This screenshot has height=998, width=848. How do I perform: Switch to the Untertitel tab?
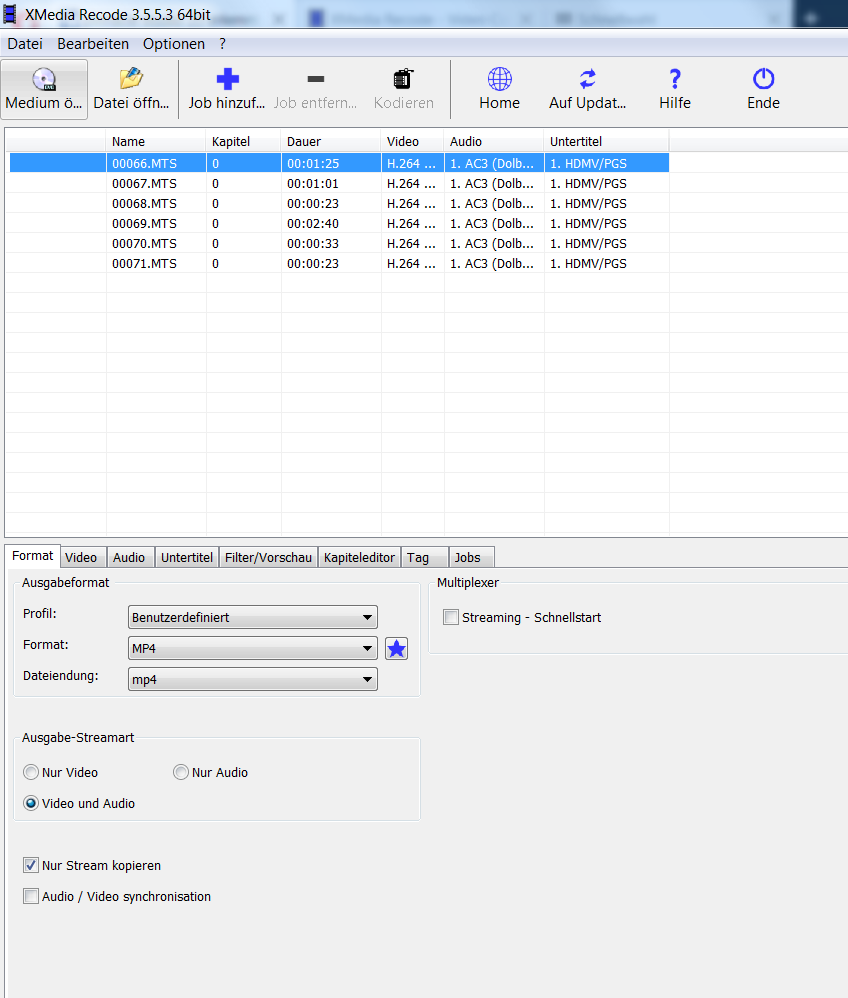click(x=187, y=558)
